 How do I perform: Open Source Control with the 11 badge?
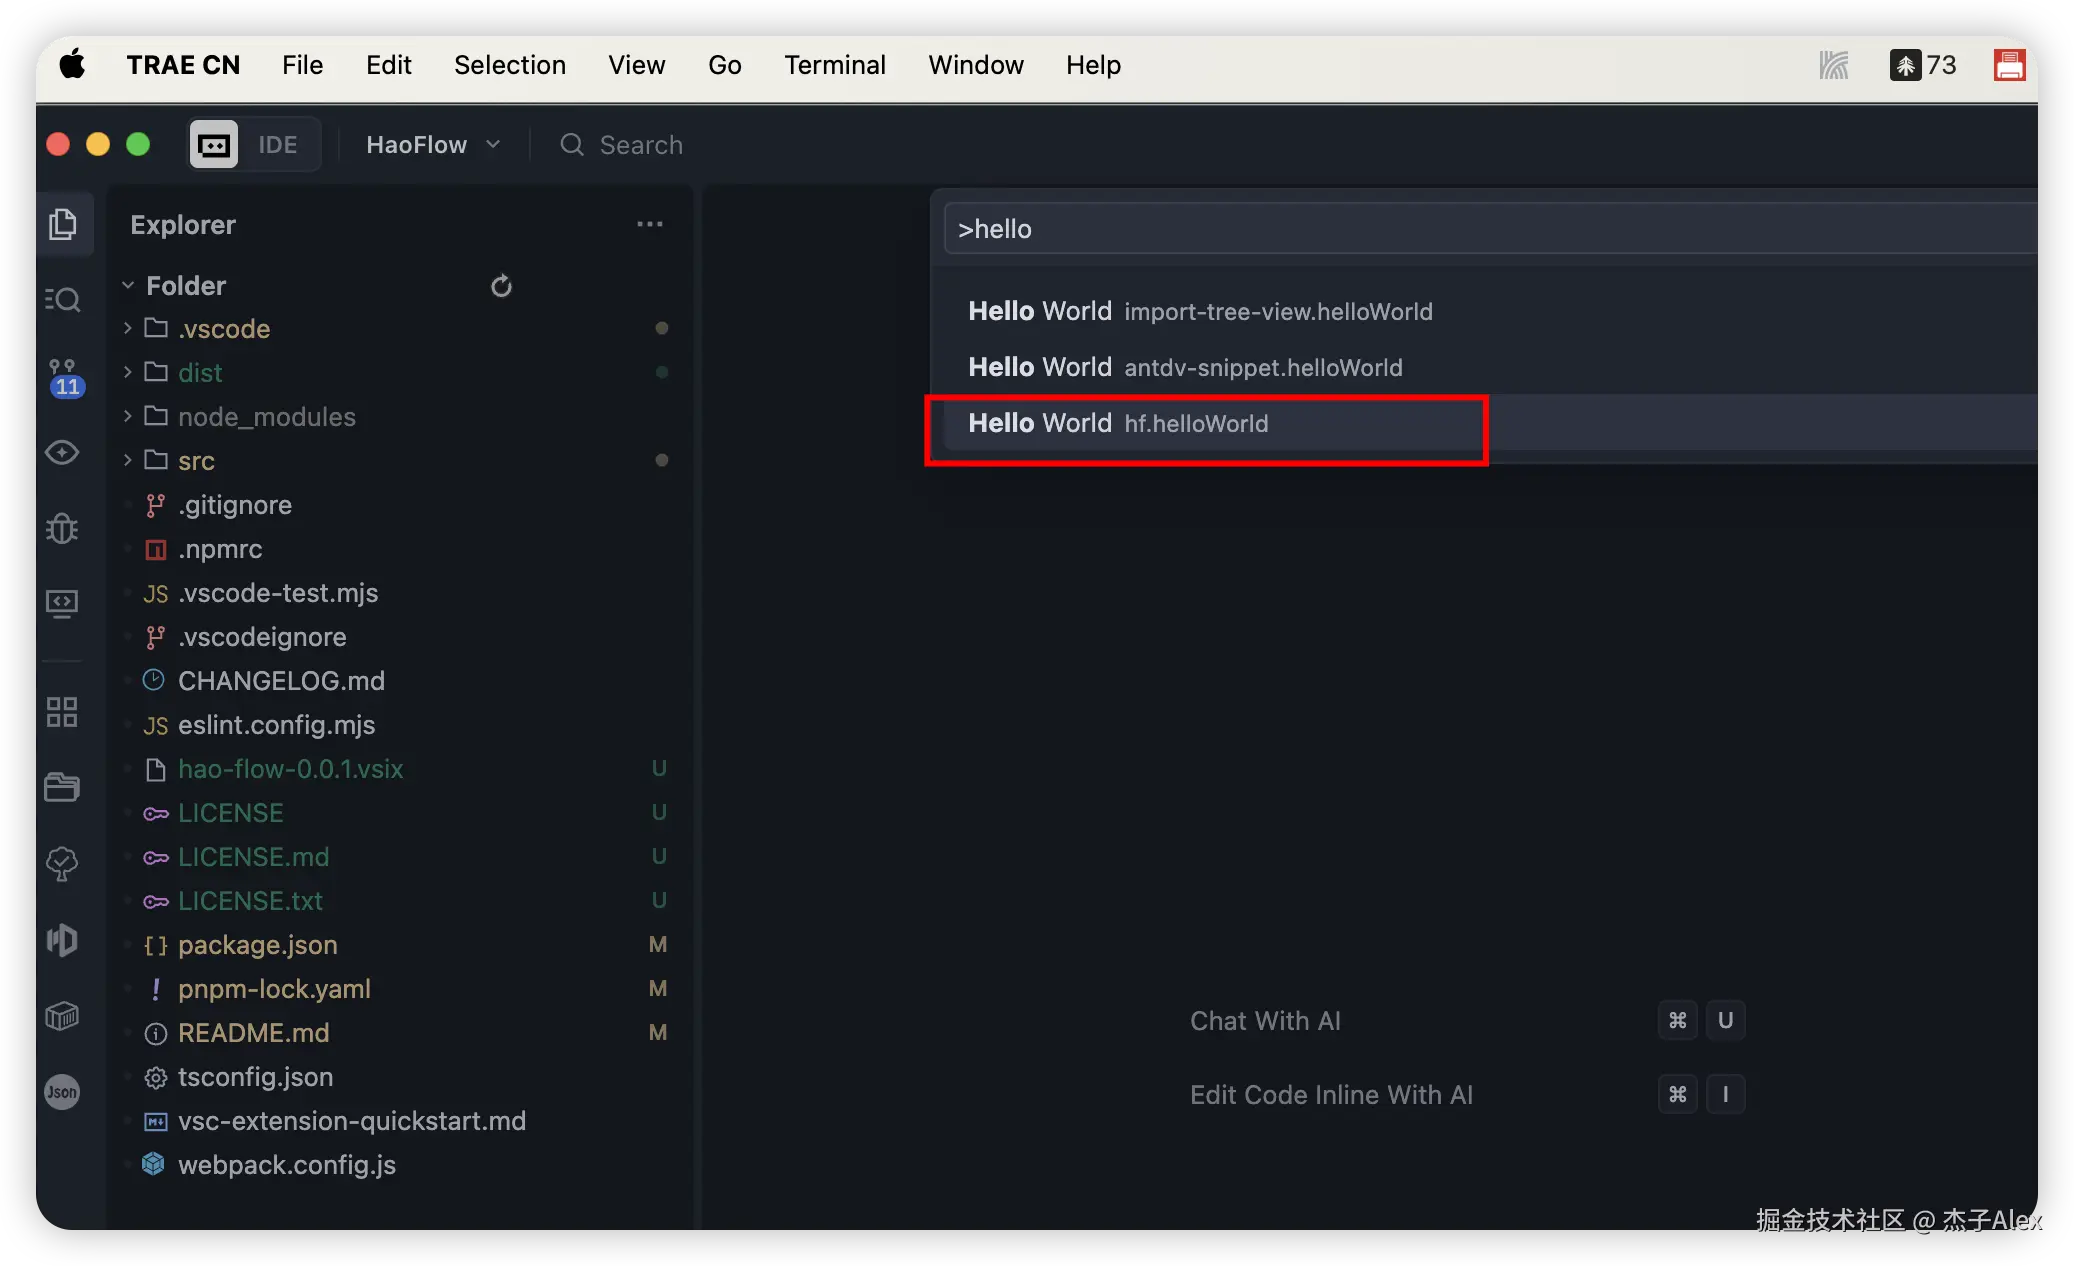coord(63,377)
